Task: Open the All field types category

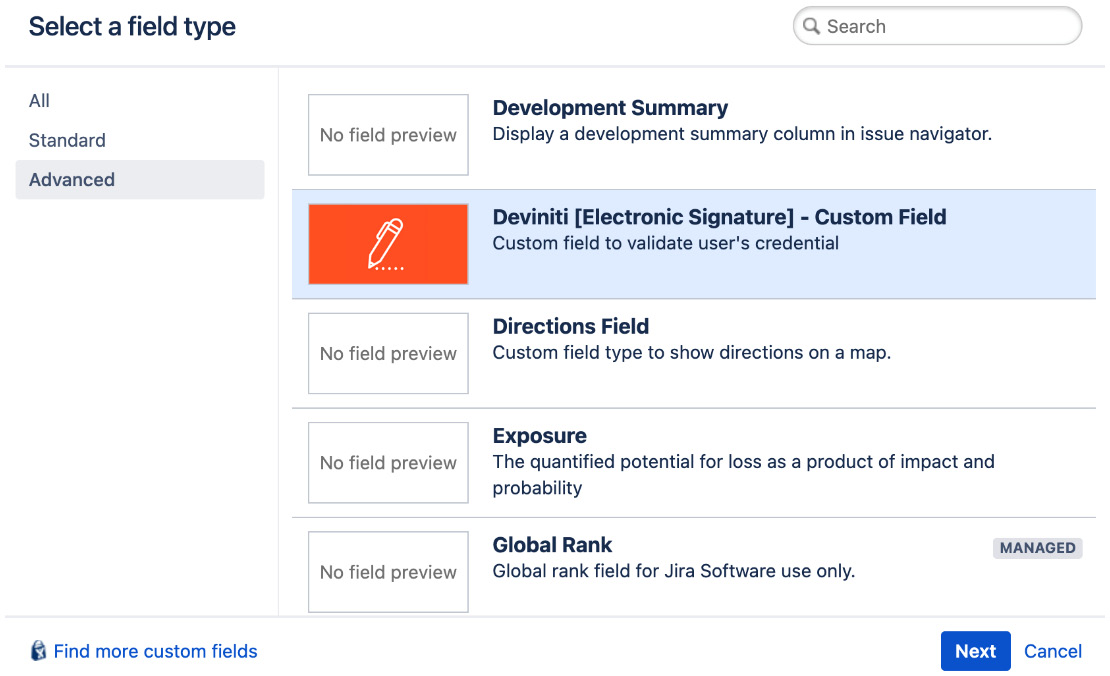Action: tap(38, 101)
